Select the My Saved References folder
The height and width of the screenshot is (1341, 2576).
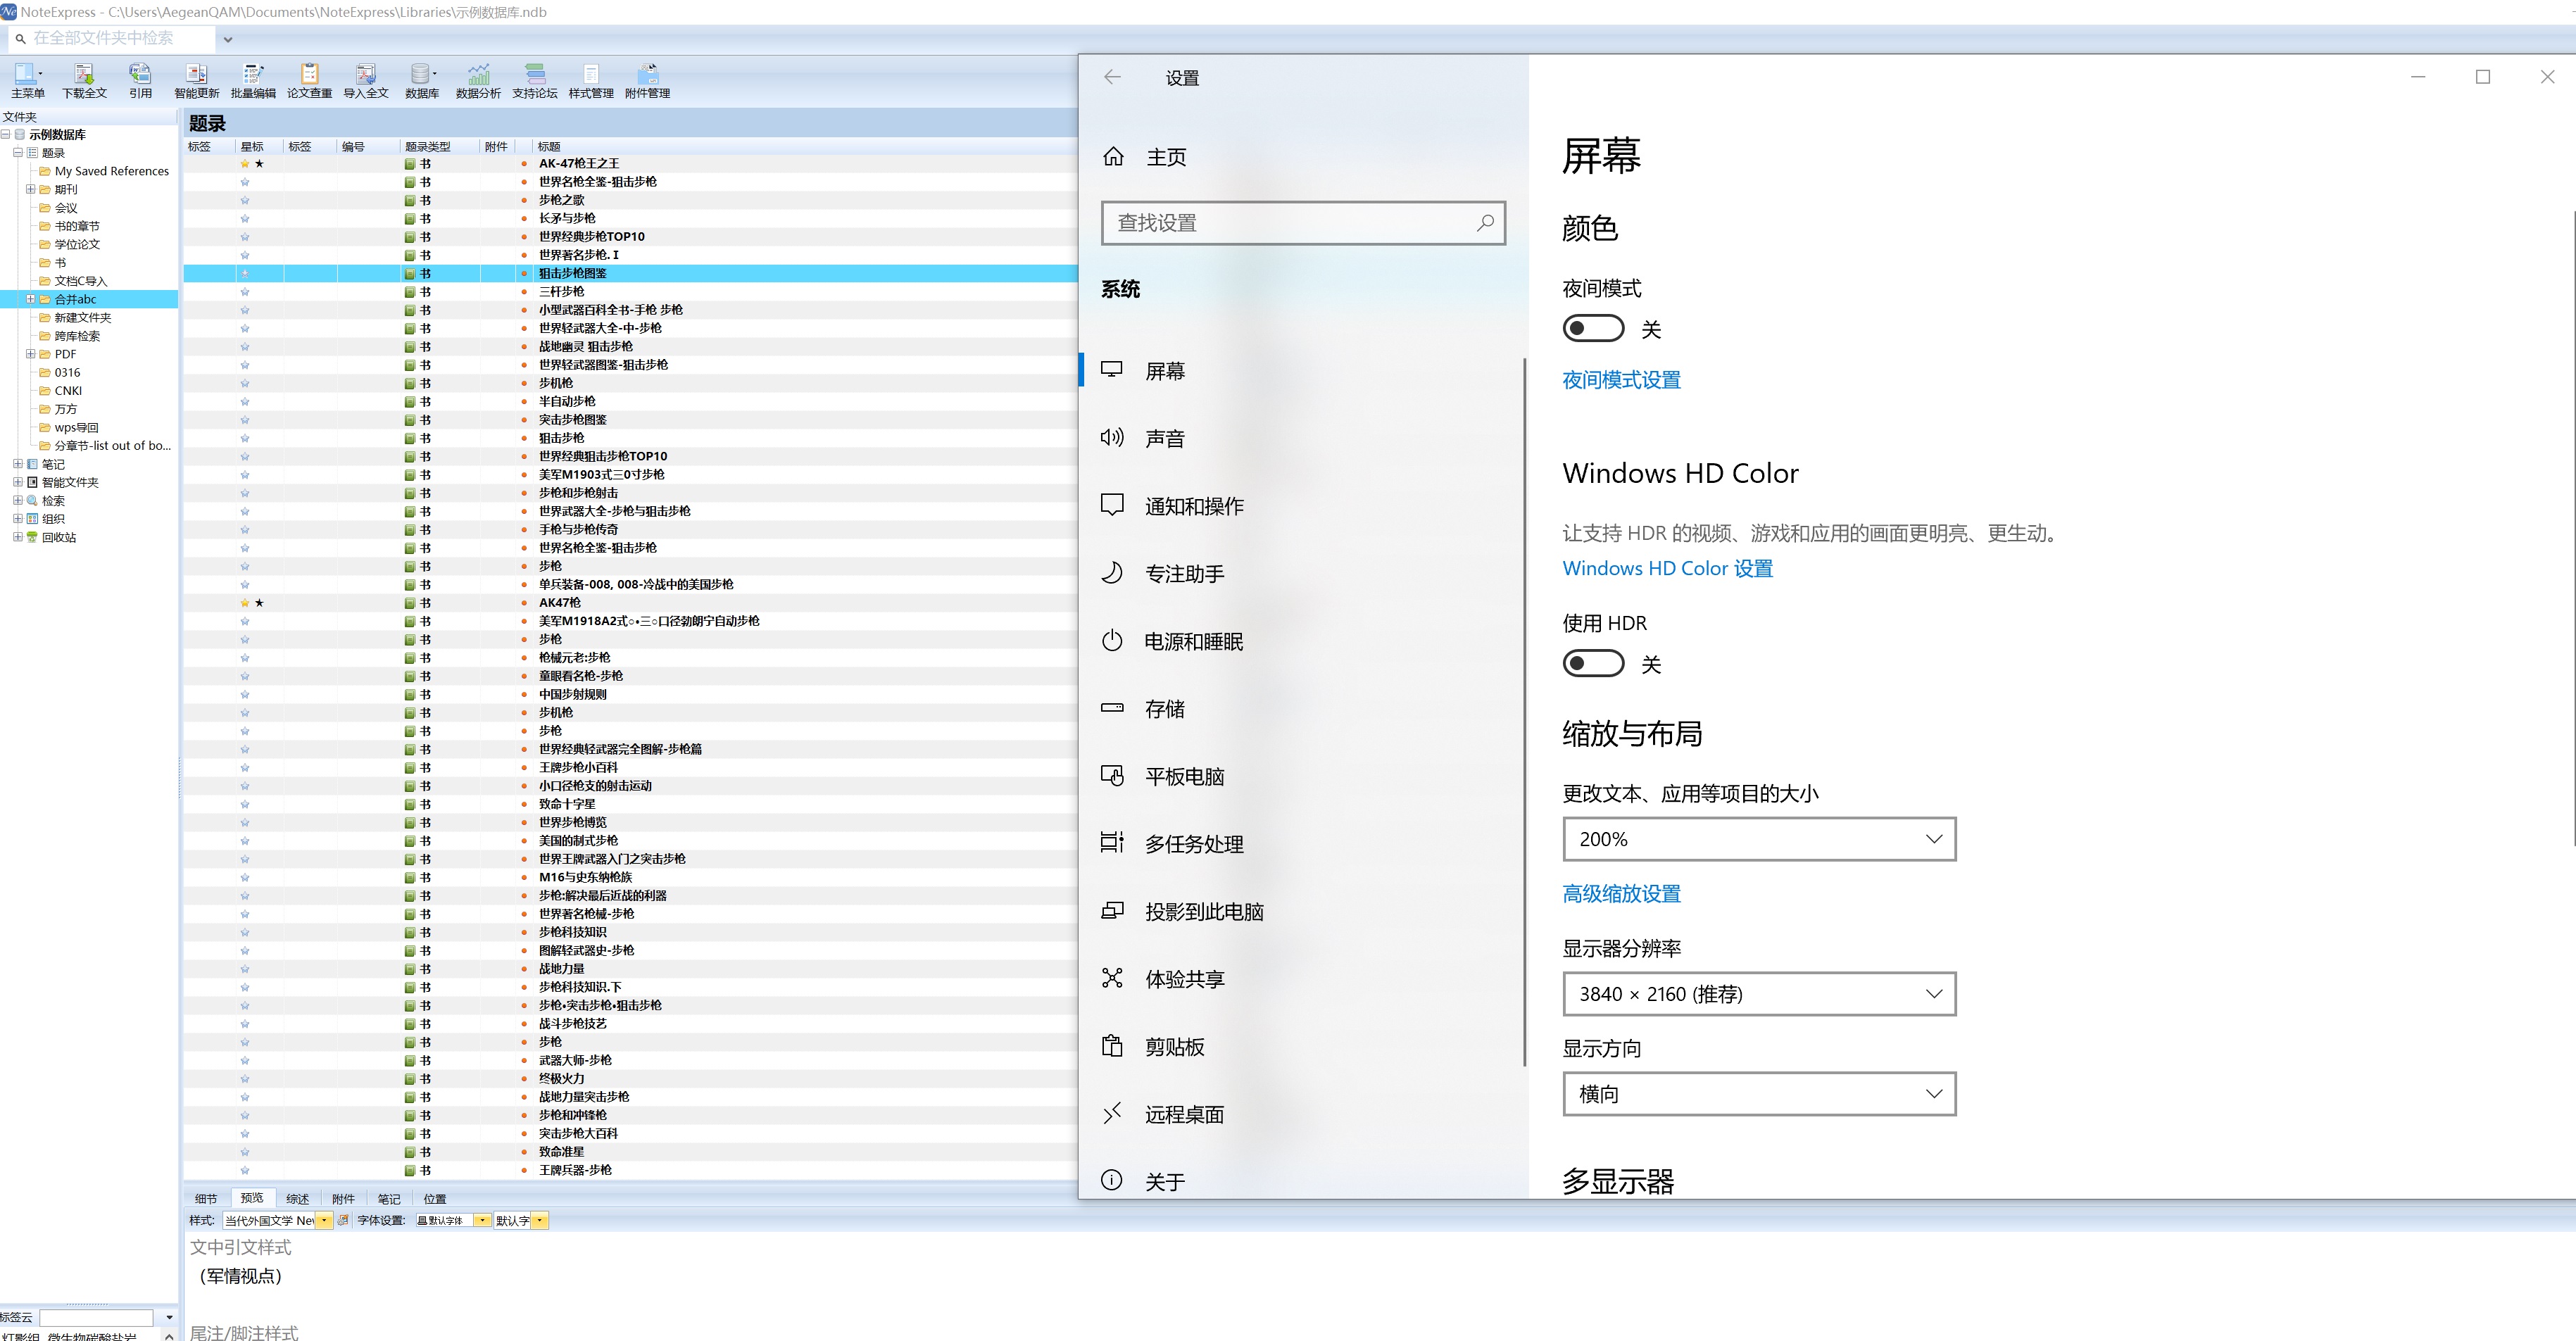tap(111, 171)
